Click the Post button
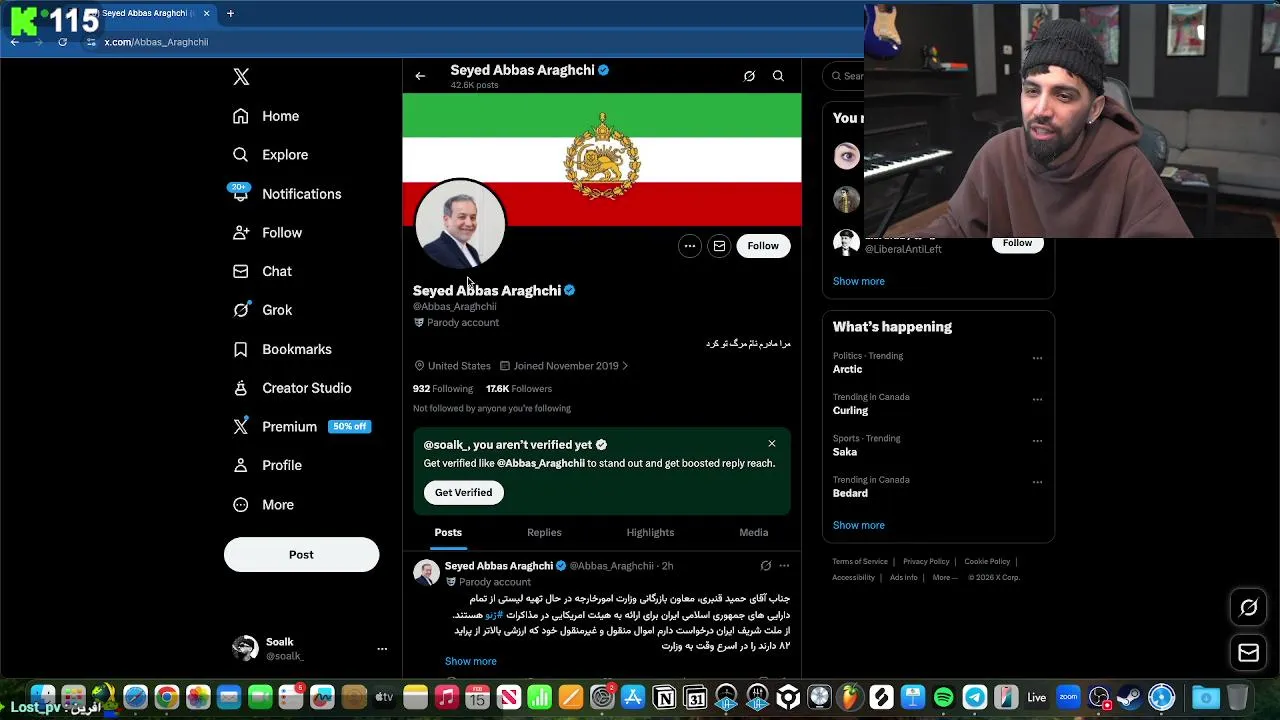This screenshot has width=1280, height=720. (301, 555)
